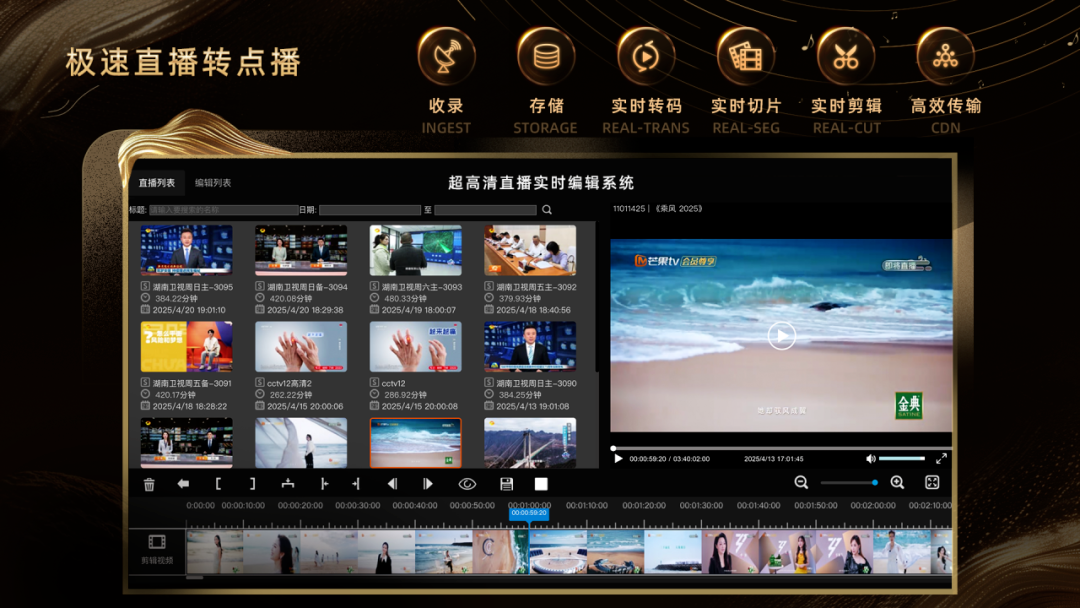Select the mark-in bracket tool
This screenshot has width=1080, height=608.
click(x=220, y=483)
